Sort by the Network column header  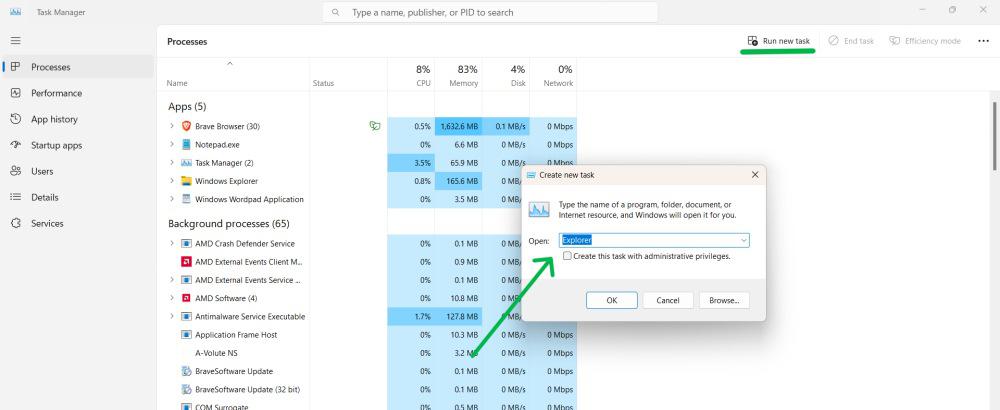(x=553, y=75)
